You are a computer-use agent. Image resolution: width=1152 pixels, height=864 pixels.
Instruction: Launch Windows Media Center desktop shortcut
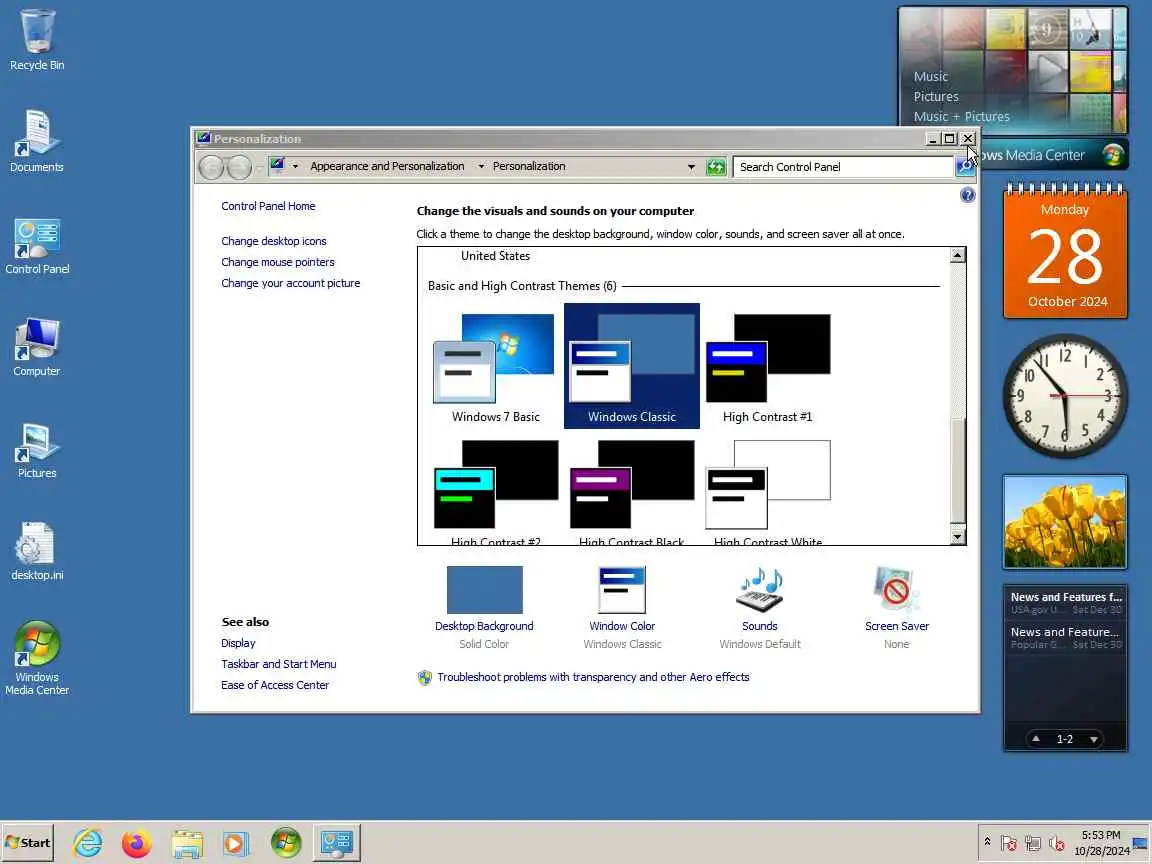37,658
